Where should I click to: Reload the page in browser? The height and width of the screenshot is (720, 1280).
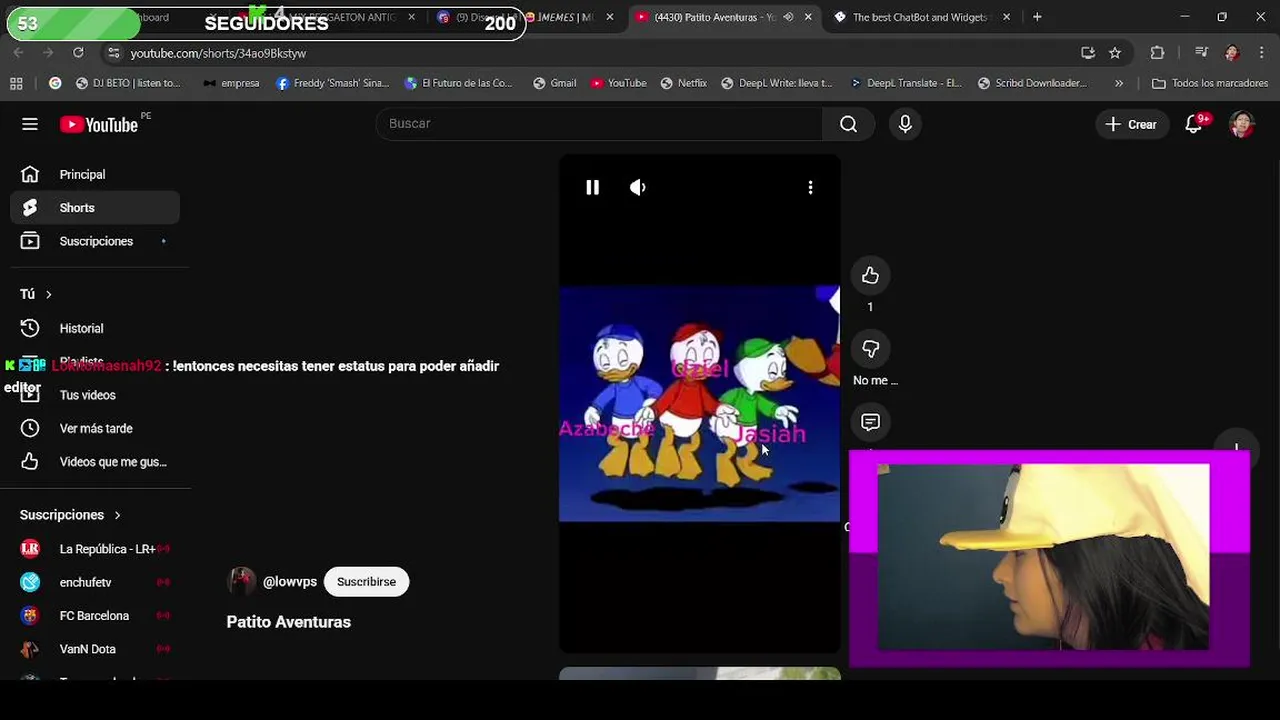point(78,52)
